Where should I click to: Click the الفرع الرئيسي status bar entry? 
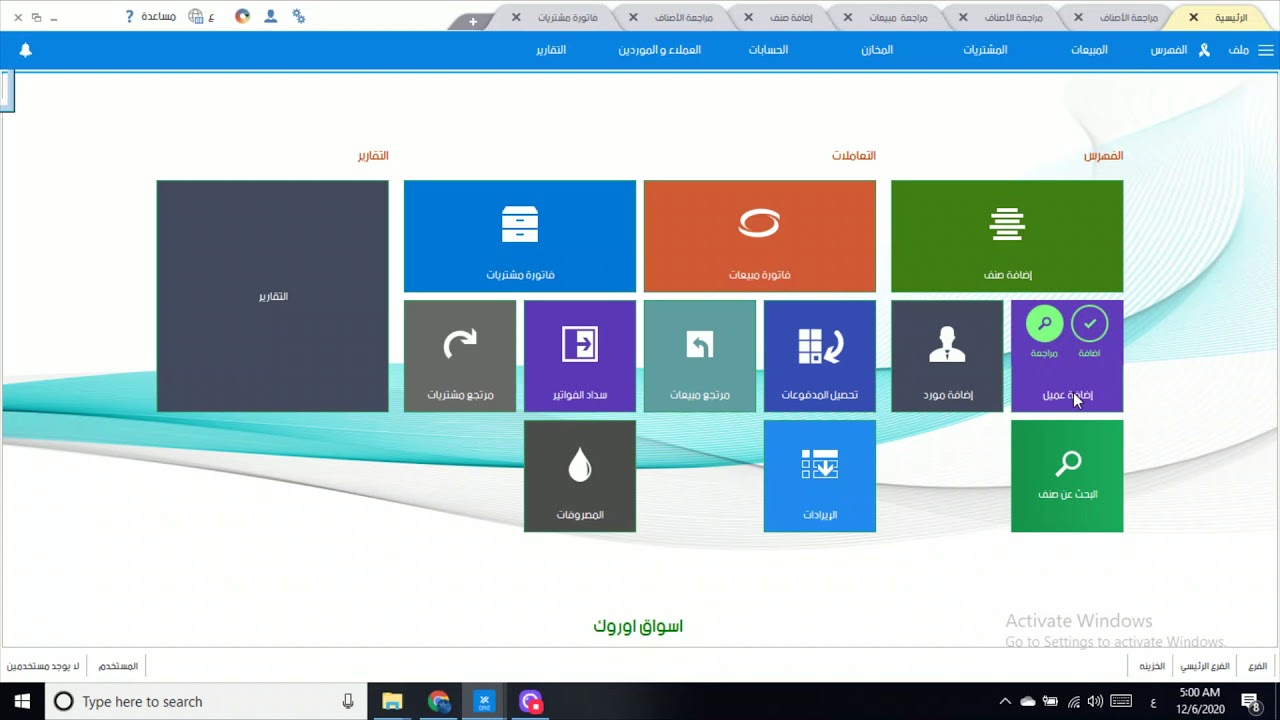point(1204,666)
